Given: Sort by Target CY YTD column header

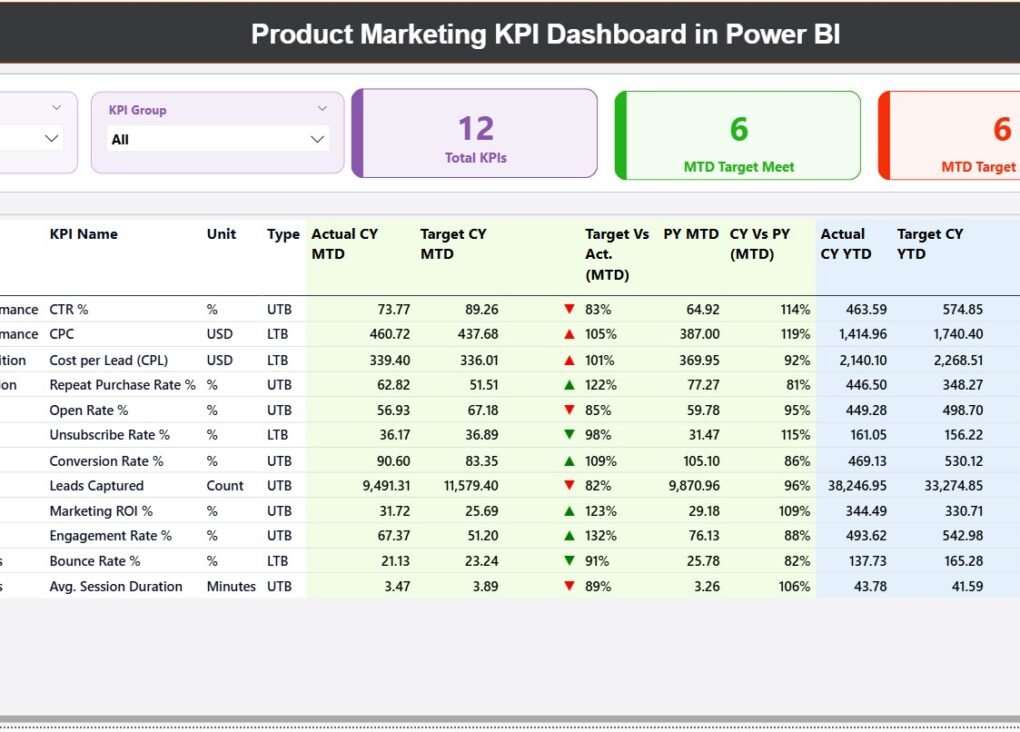Looking at the screenshot, I should coord(930,244).
